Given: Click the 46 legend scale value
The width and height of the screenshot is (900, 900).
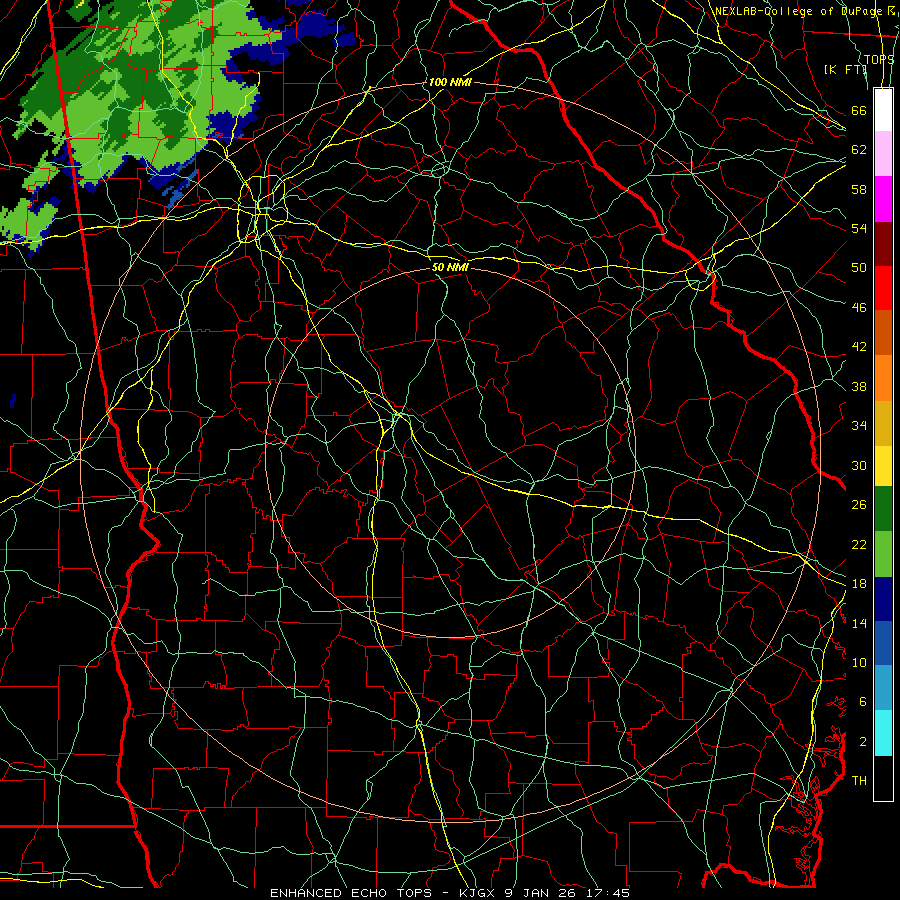Looking at the screenshot, I should (x=859, y=308).
